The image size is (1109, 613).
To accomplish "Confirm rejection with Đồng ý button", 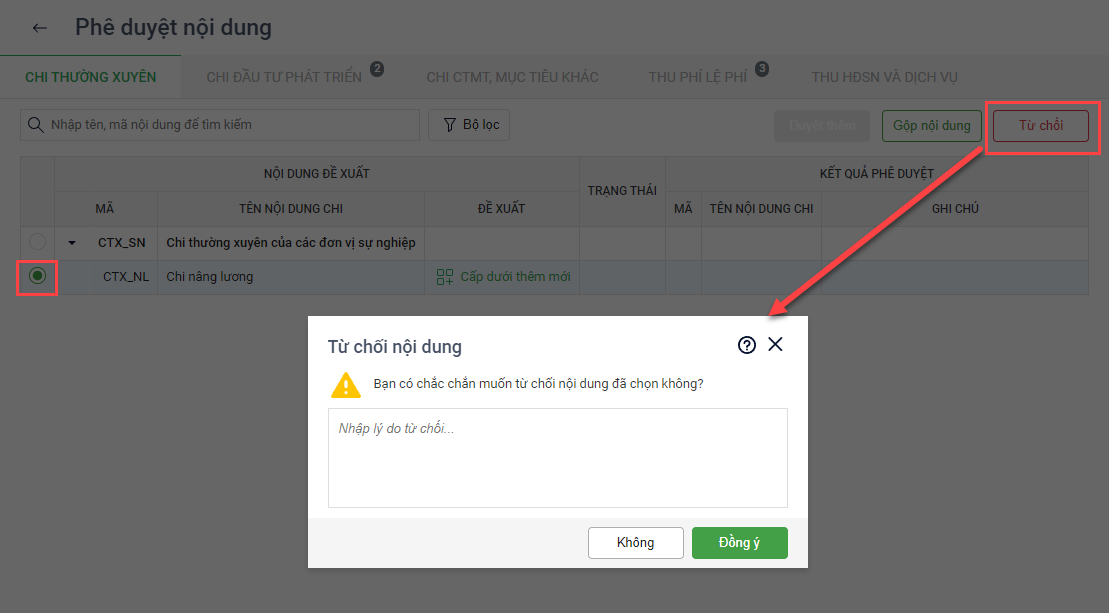I will tap(739, 543).
